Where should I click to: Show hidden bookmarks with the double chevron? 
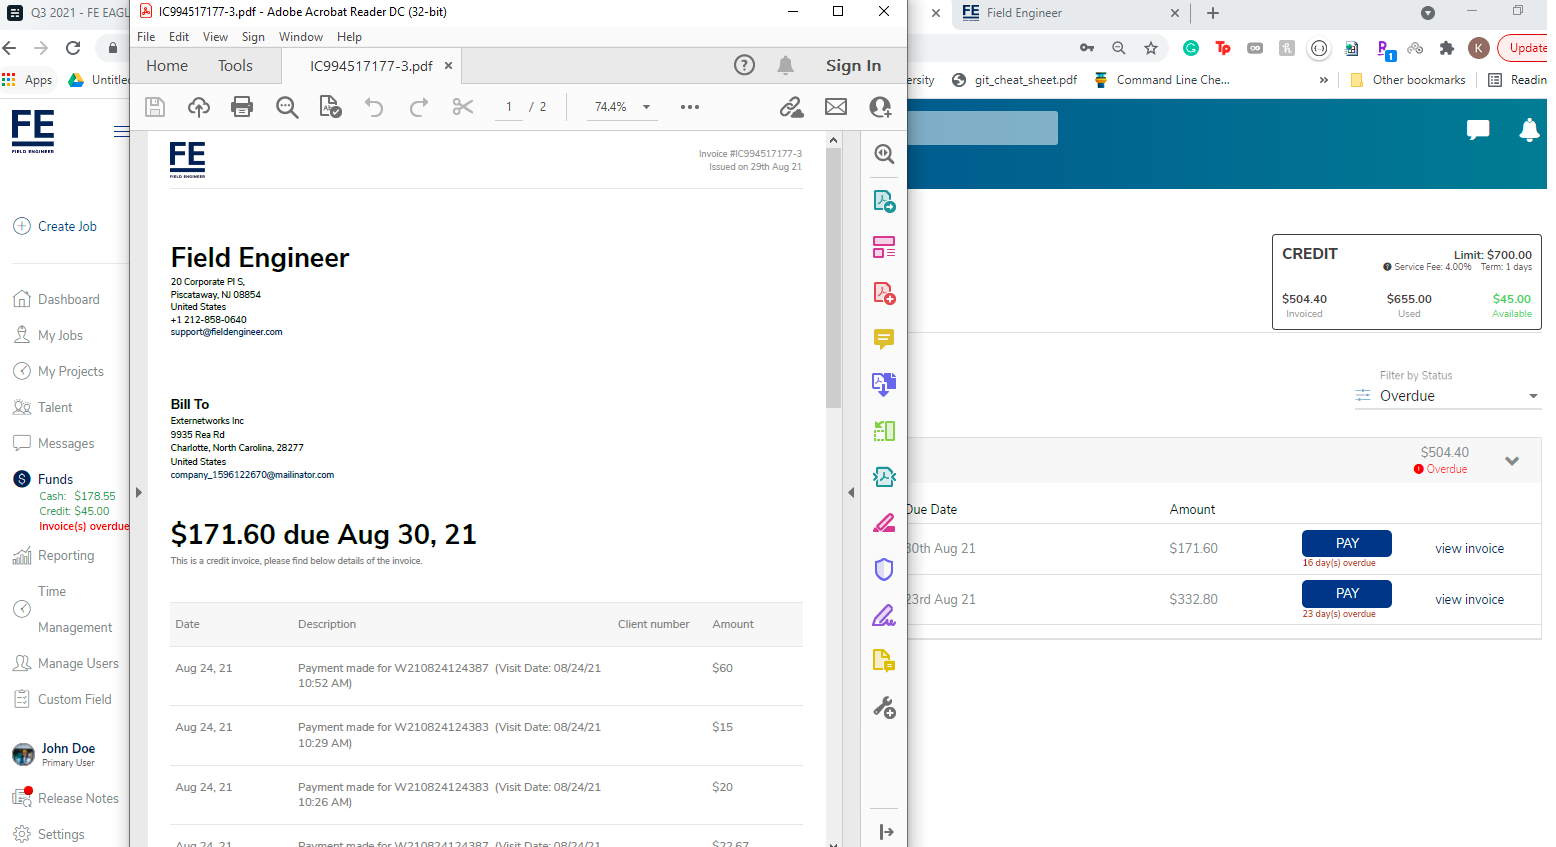tap(1324, 80)
